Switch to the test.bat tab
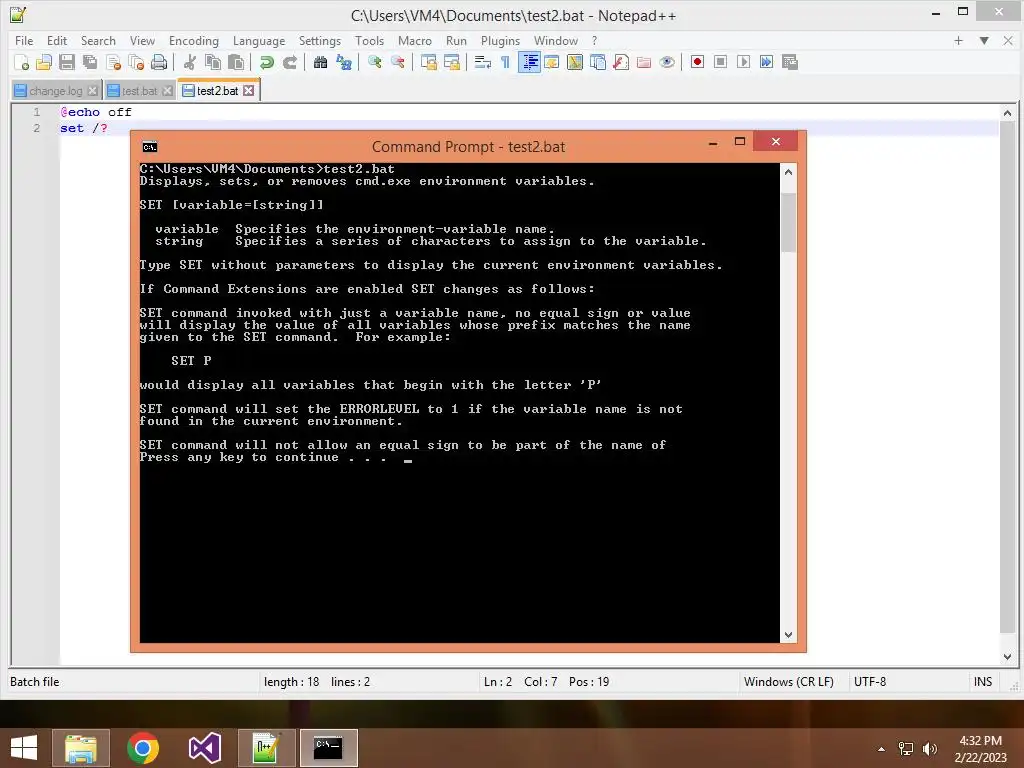 pyautogui.click(x=140, y=91)
